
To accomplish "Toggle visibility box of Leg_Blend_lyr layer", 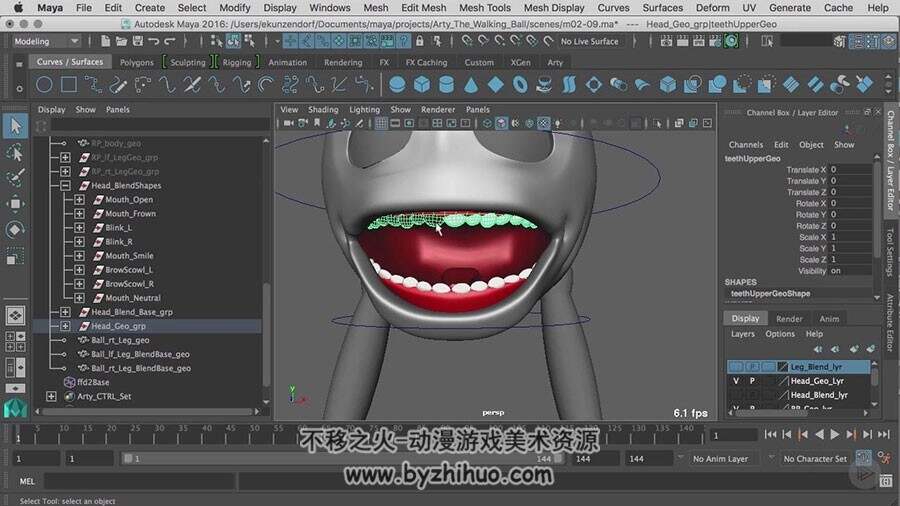I will point(736,366).
